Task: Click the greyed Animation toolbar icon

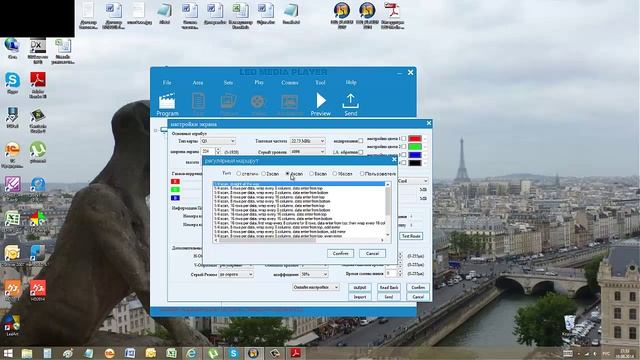Action: click(x=289, y=101)
